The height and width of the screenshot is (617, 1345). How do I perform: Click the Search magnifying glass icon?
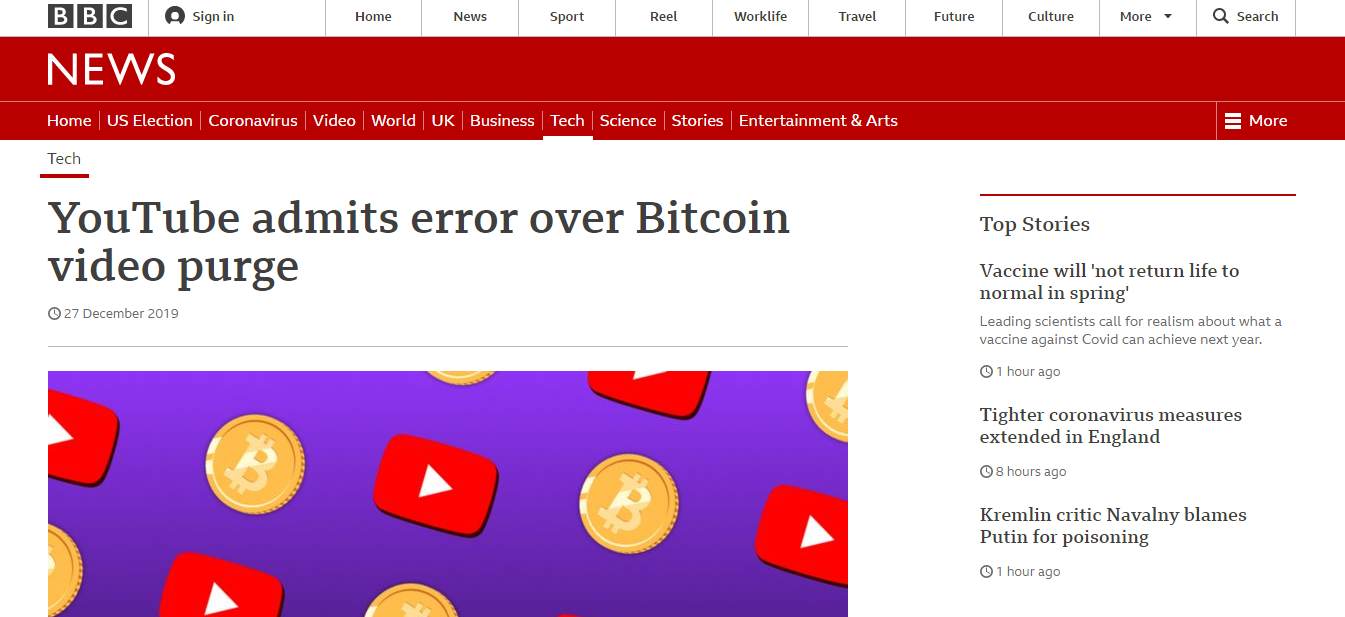click(1221, 16)
